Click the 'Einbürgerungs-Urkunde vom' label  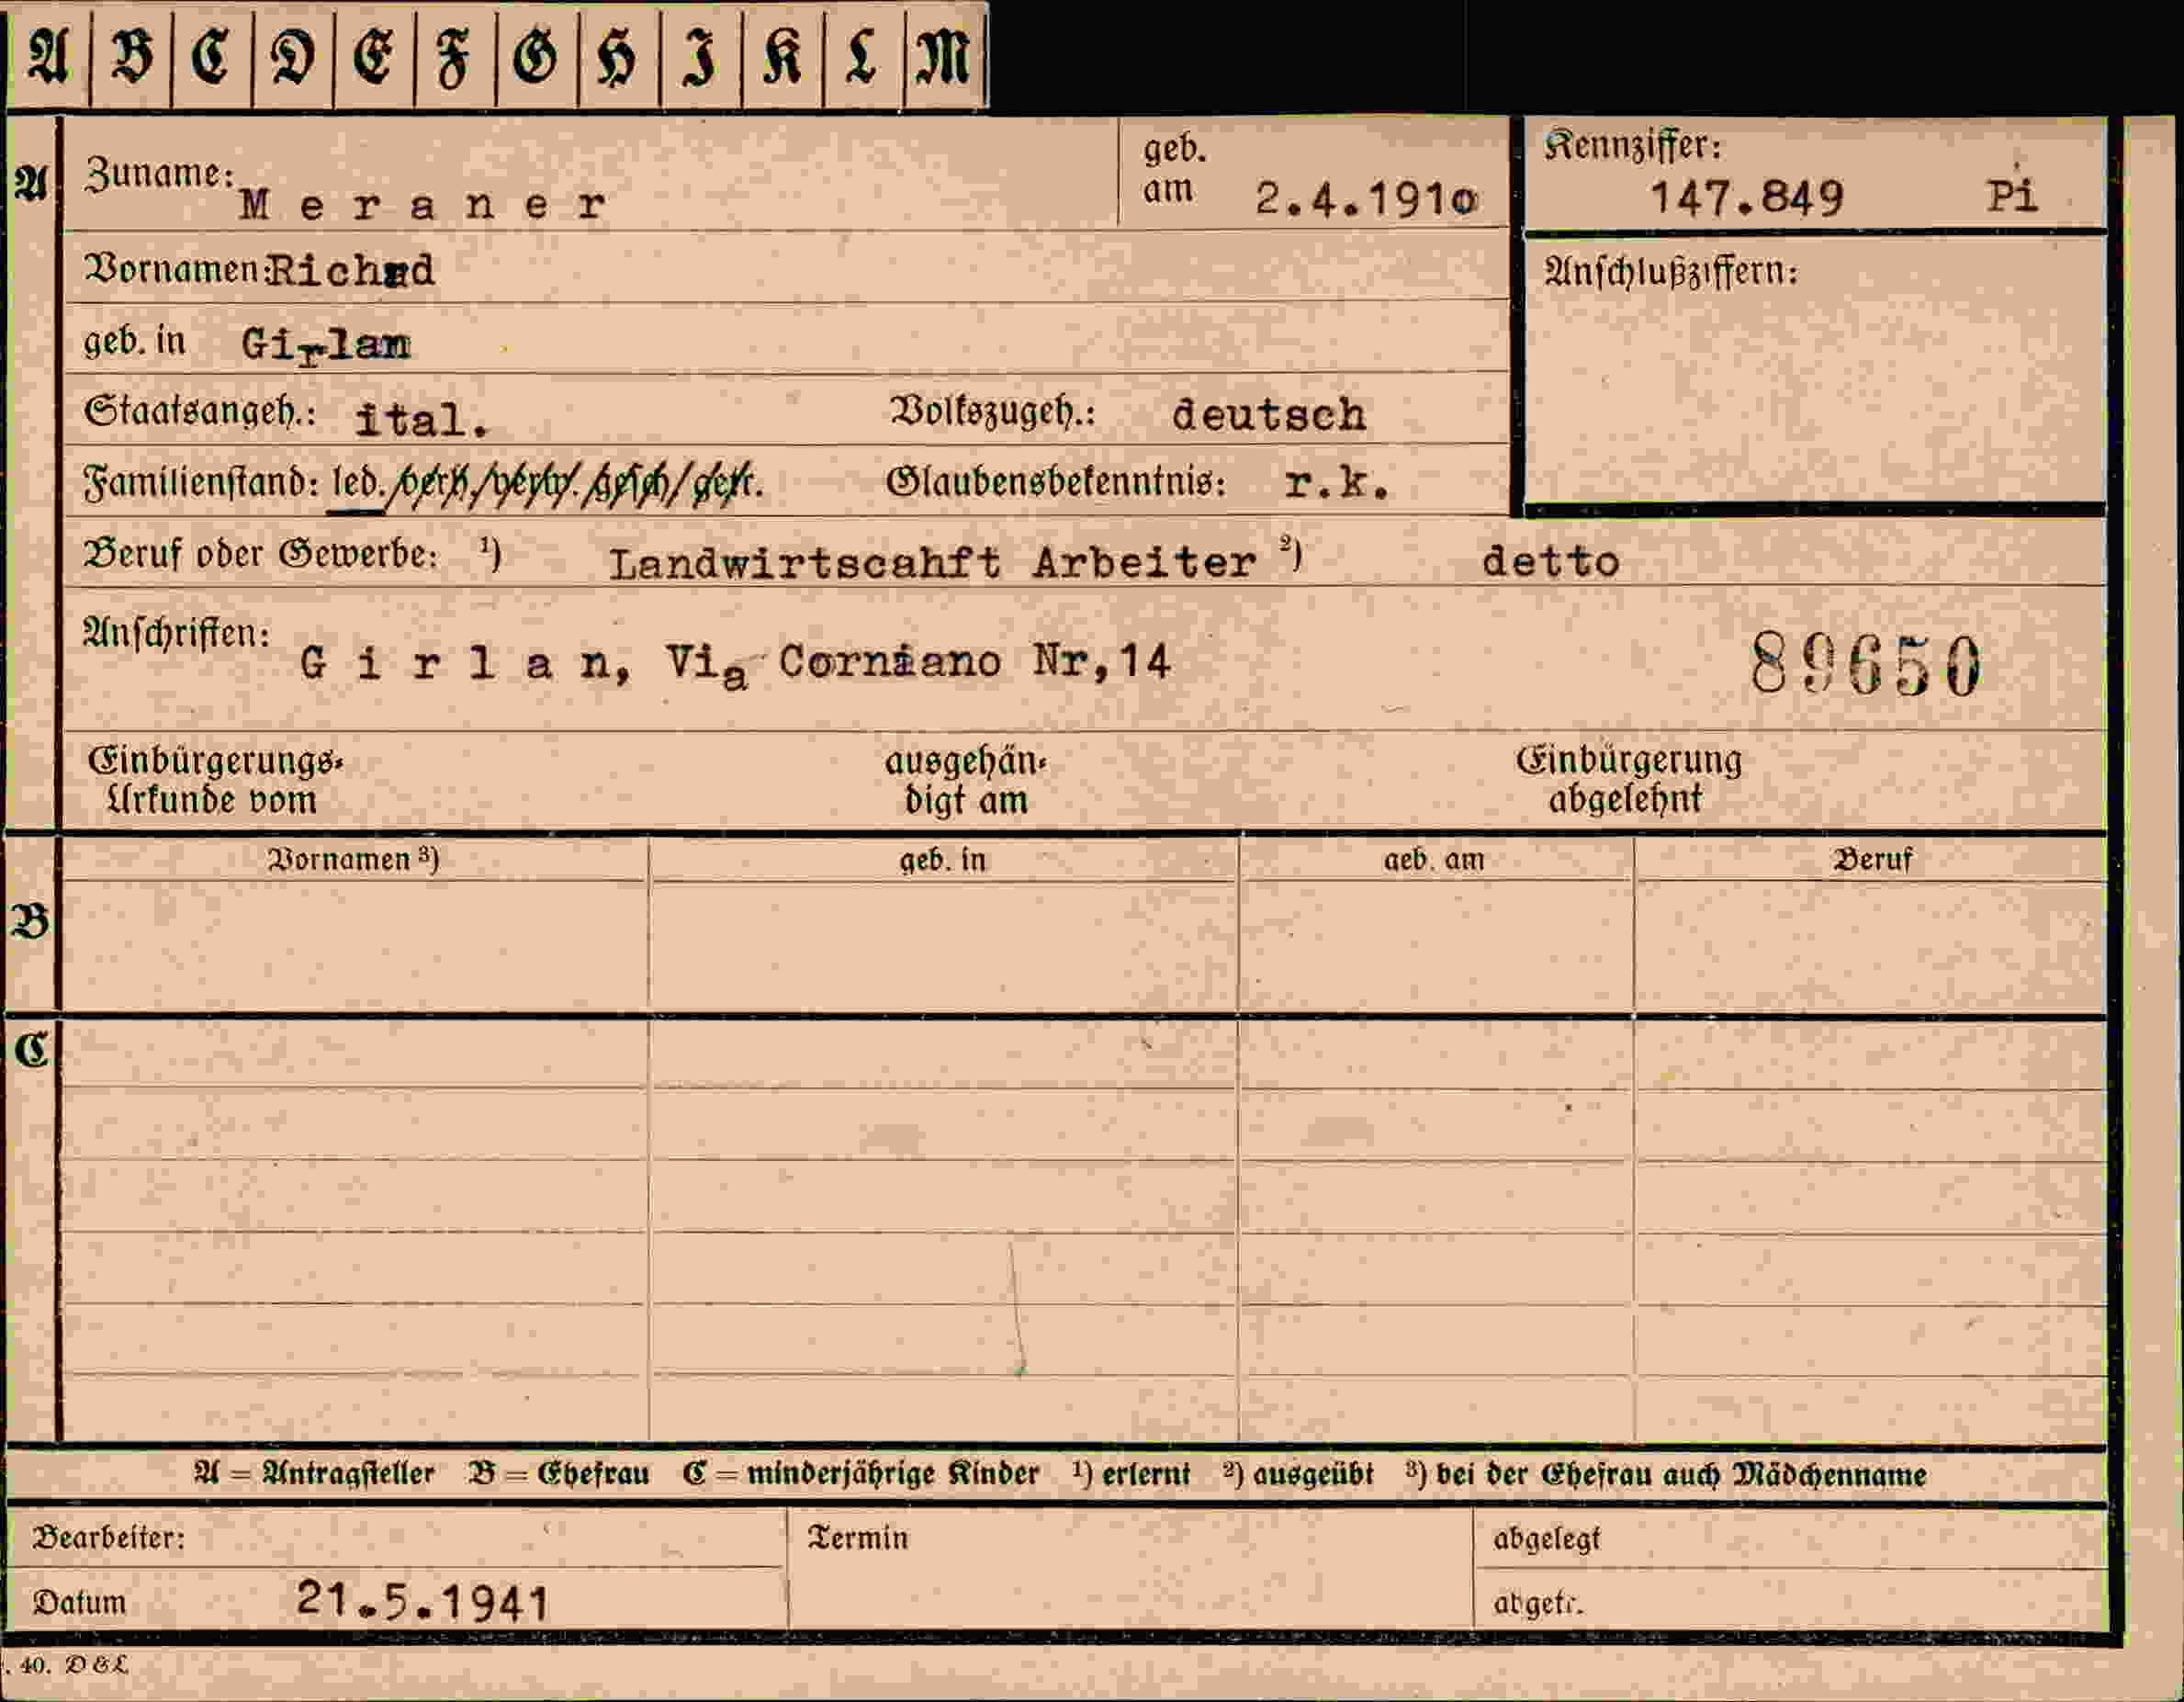215,780
